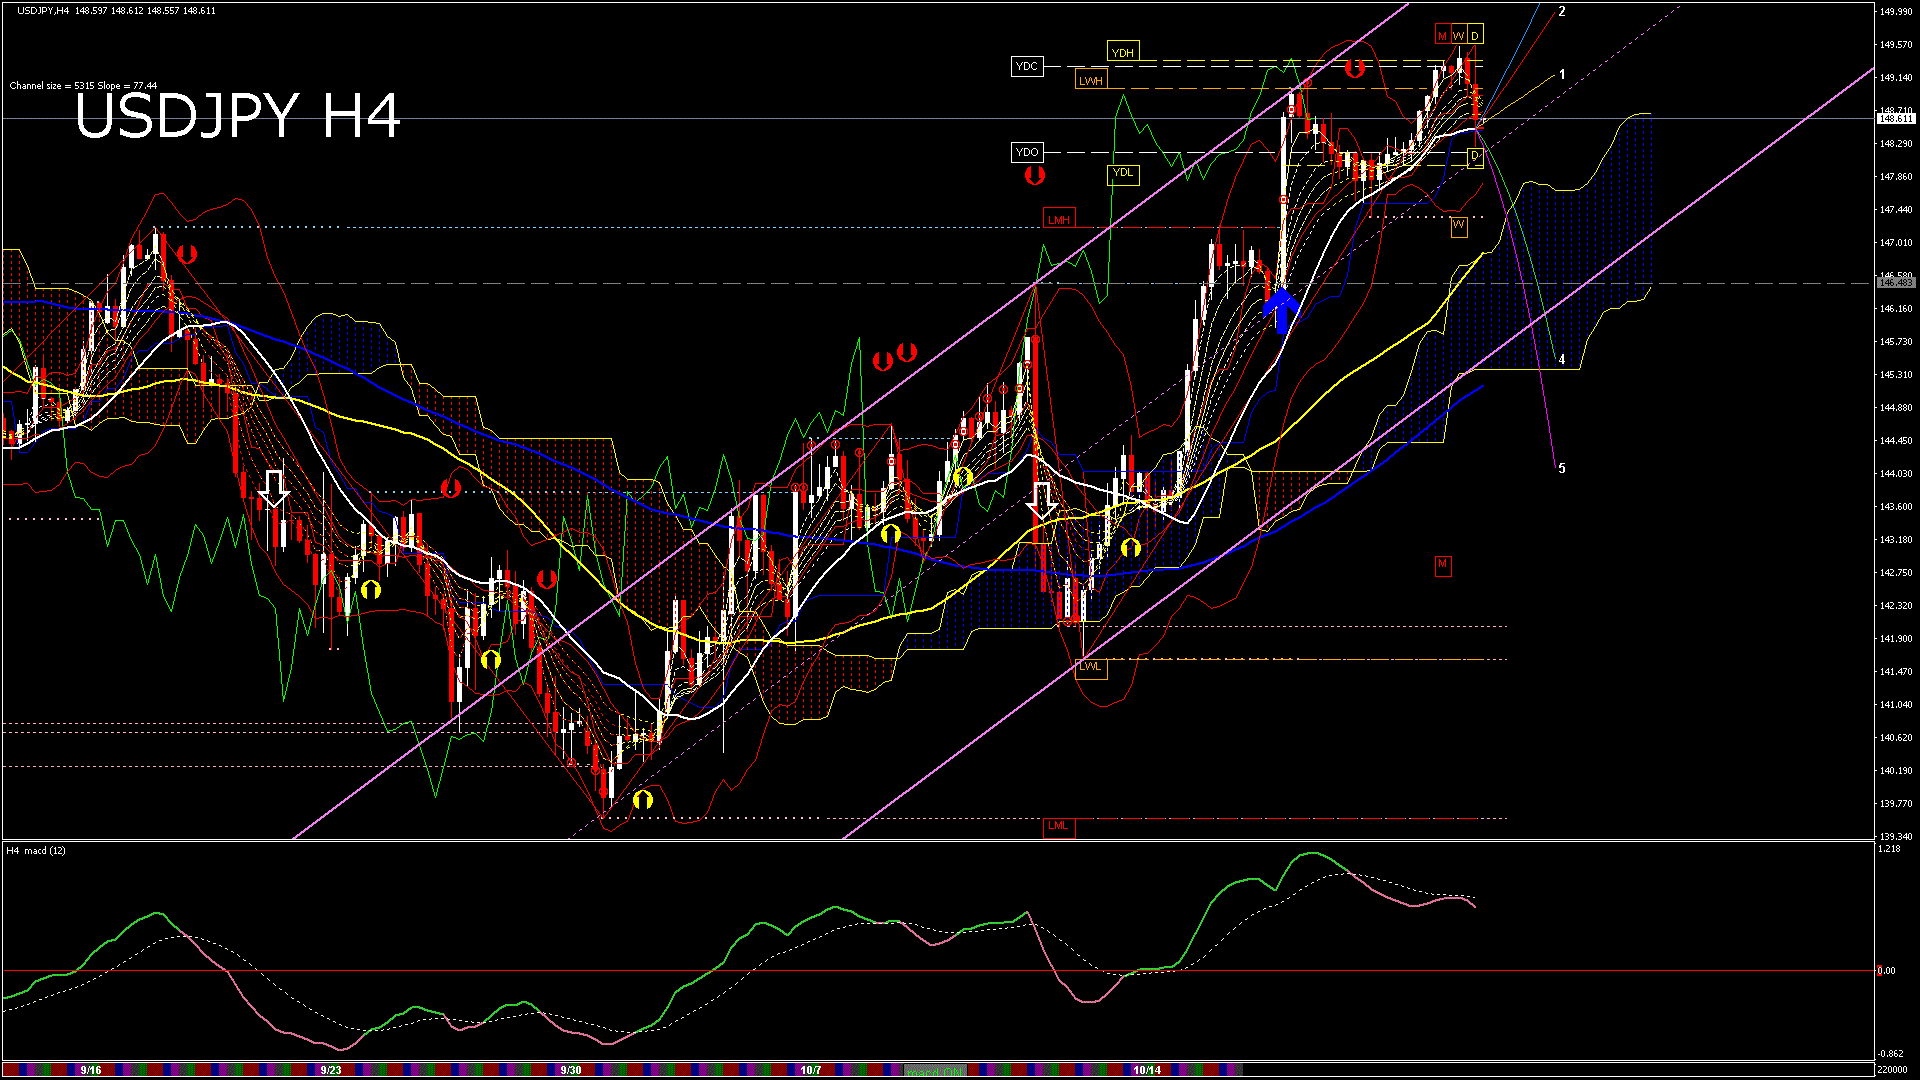This screenshot has height=1080, width=1920.
Task: Toggle the red M button at top
Action: 1442,36
